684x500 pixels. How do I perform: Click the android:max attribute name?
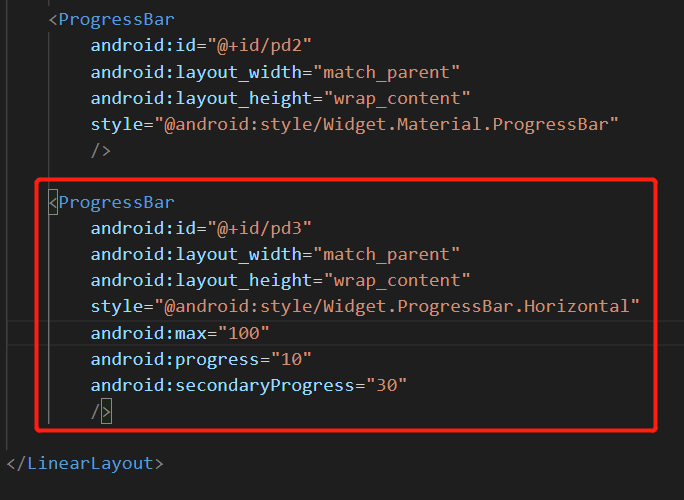(148, 334)
